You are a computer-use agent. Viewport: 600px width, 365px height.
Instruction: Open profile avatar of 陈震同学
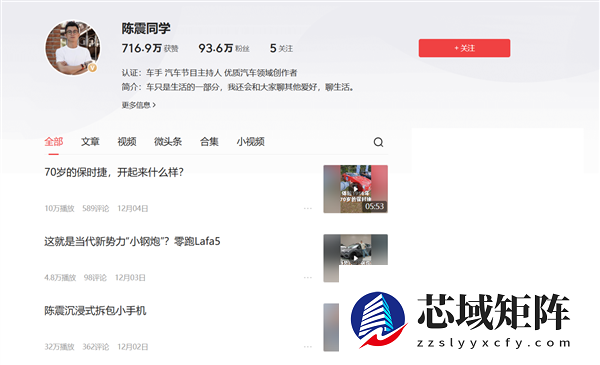pos(73,48)
